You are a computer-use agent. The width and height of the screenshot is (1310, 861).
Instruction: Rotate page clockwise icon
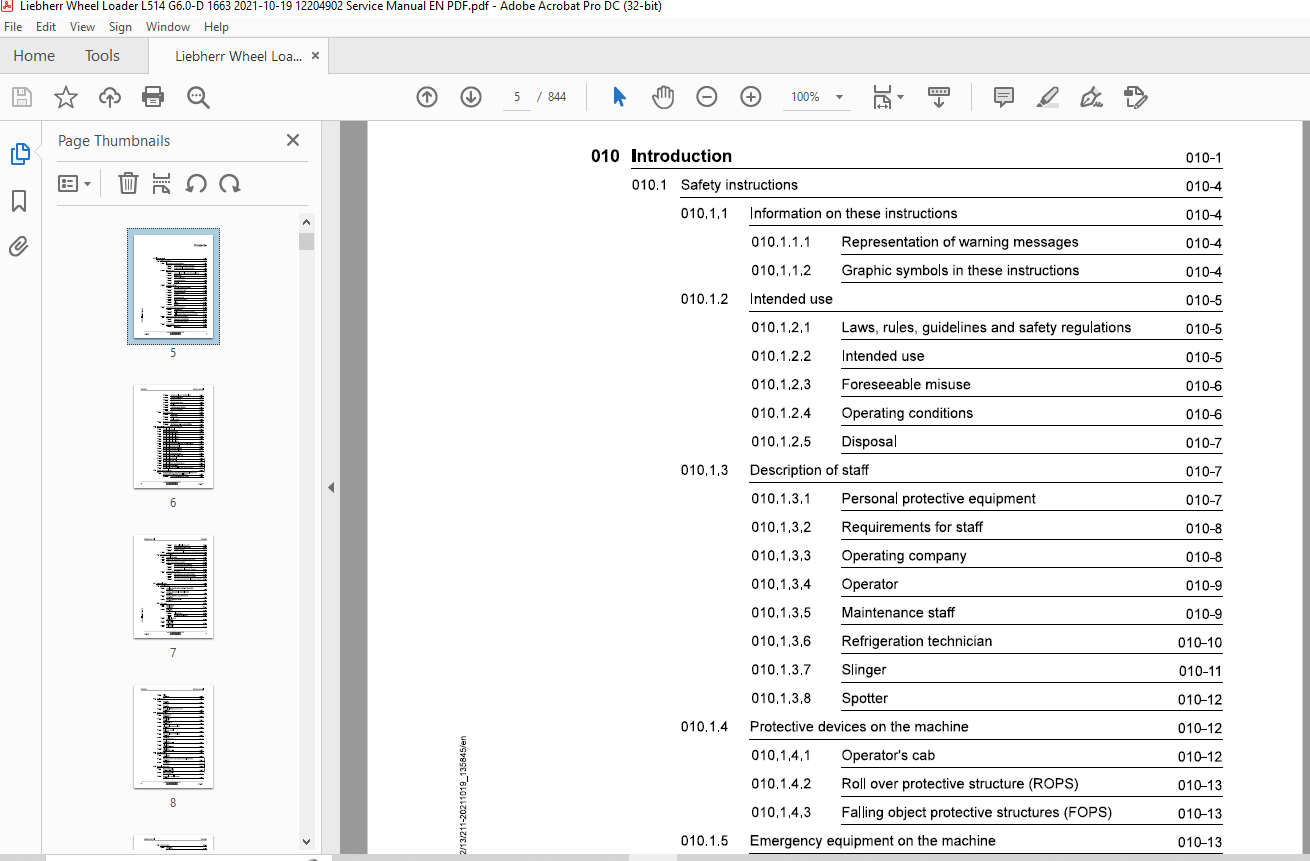click(230, 184)
